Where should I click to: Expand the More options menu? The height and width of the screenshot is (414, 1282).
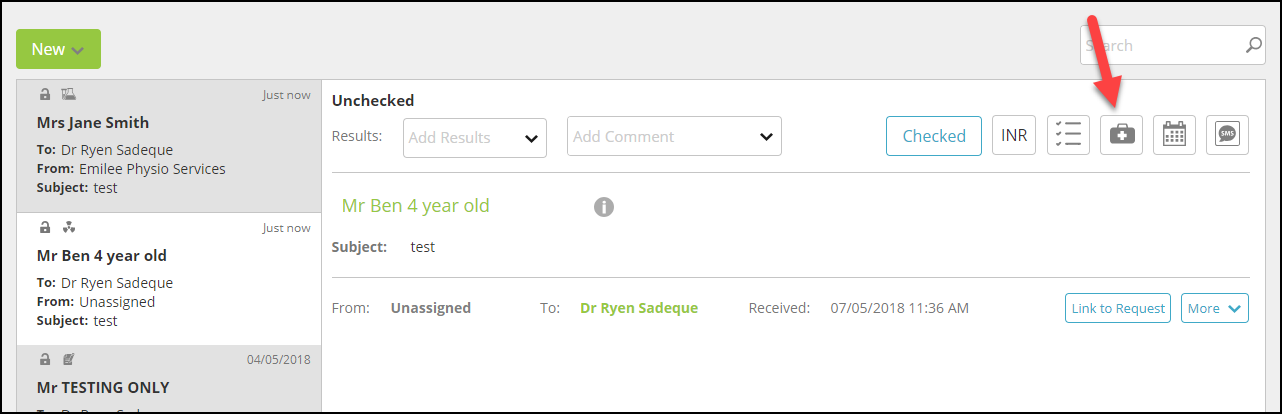[1215, 308]
